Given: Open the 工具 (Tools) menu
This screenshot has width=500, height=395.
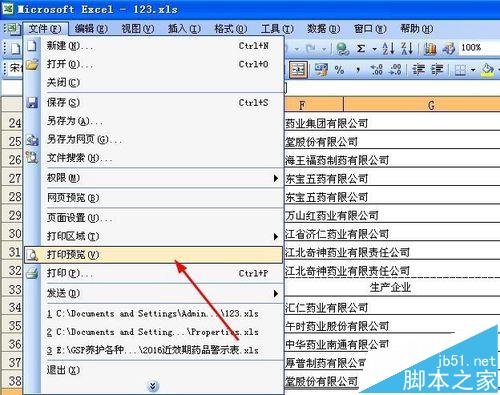Looking at the screenshot, I should (x=277, y=29).
